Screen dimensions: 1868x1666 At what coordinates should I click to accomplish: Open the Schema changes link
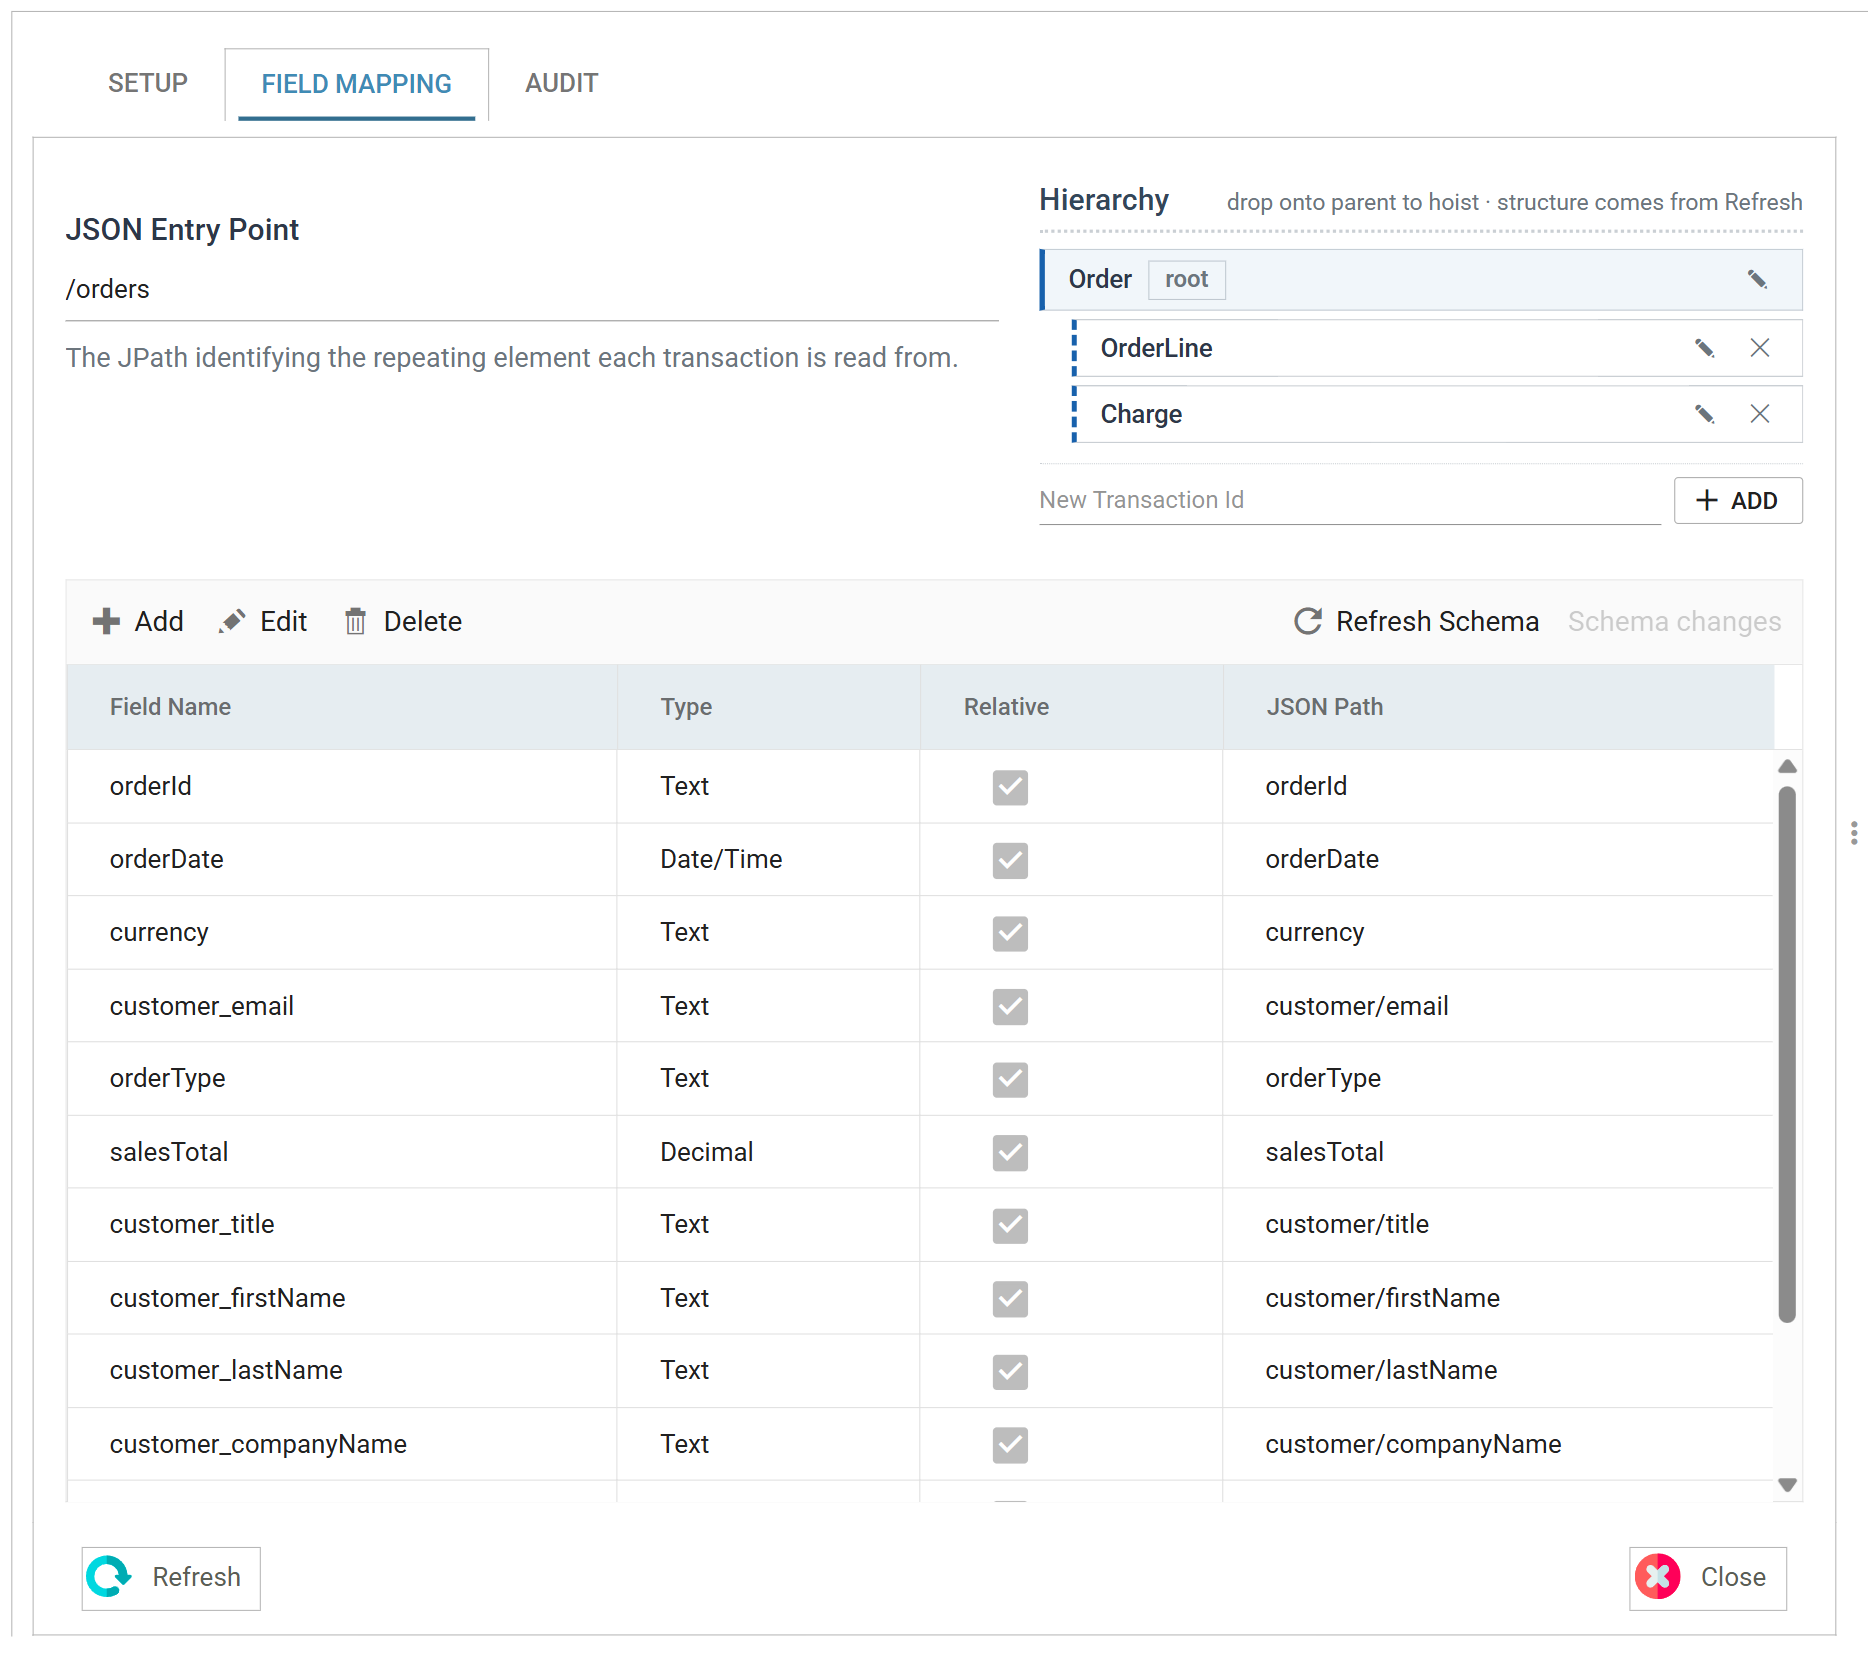point(1674,622)
